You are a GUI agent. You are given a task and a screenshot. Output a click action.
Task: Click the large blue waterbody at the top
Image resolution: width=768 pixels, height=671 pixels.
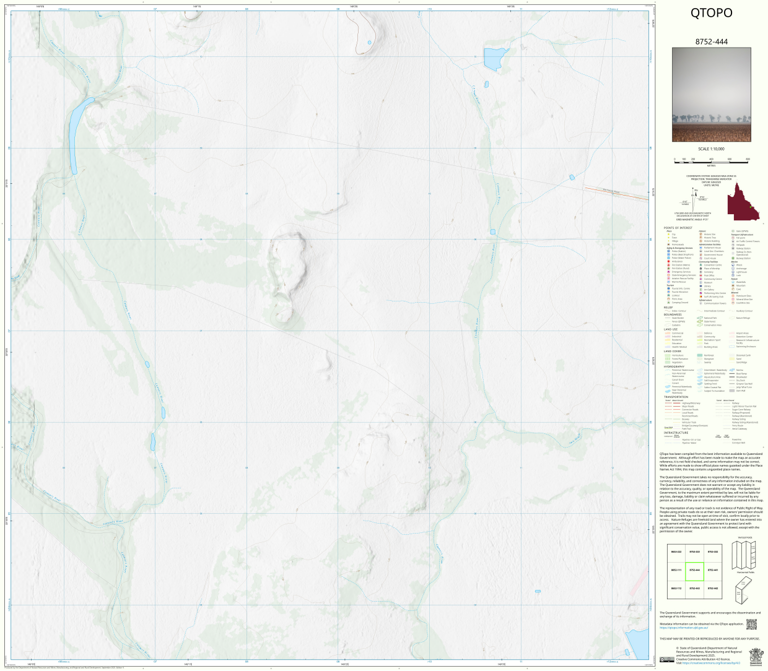pyautogui.click(x=495, y=59)
